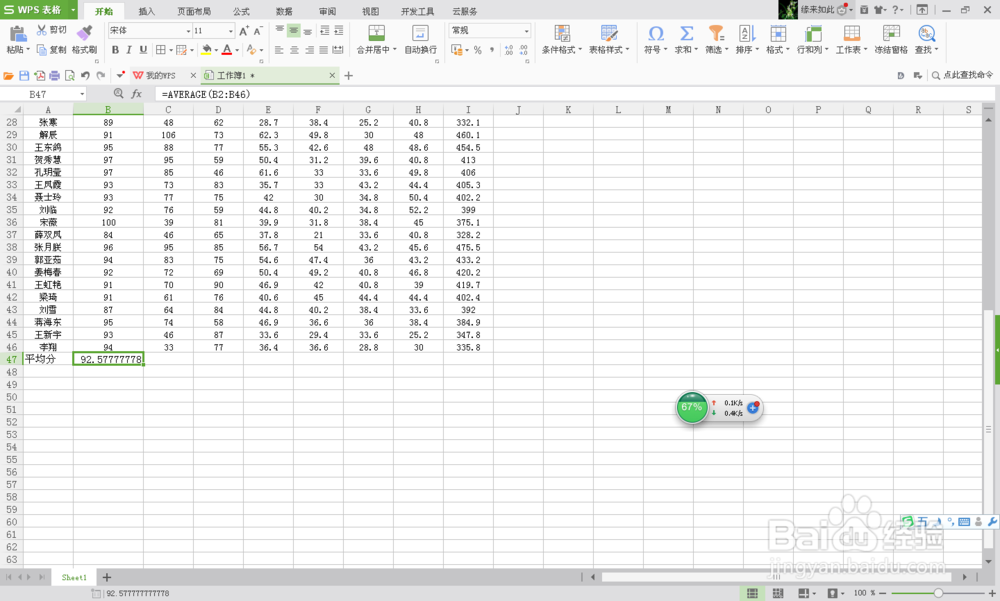Toggle middle vertical alignment
Screen dimensions: 1000x601
click(x=293, y=31)
